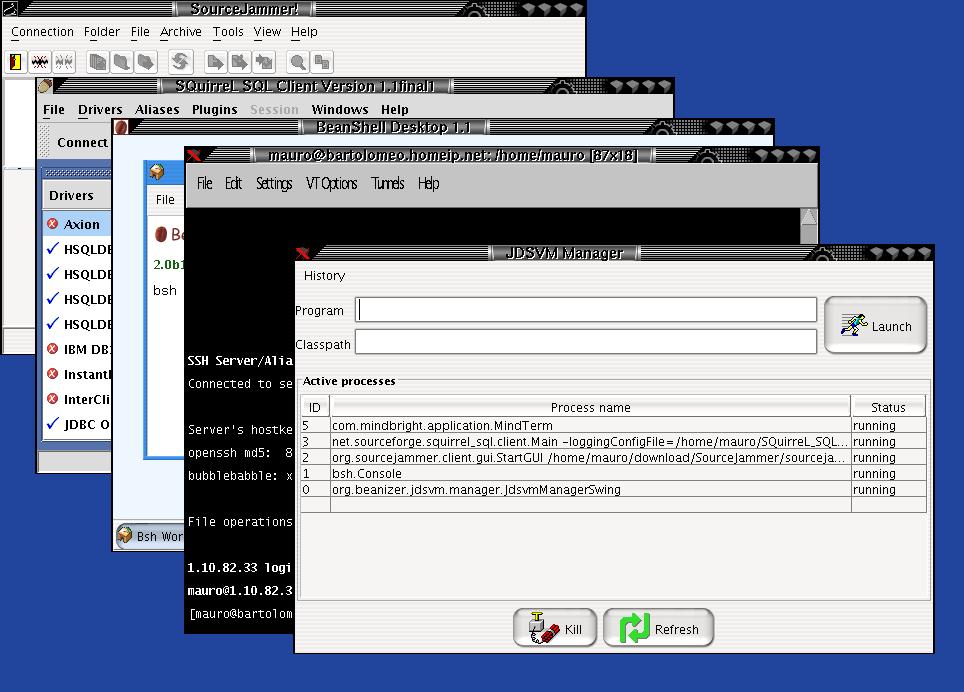
Task: Open the File menu in SQuirreL SQL Client
Action: click(53, 109)
